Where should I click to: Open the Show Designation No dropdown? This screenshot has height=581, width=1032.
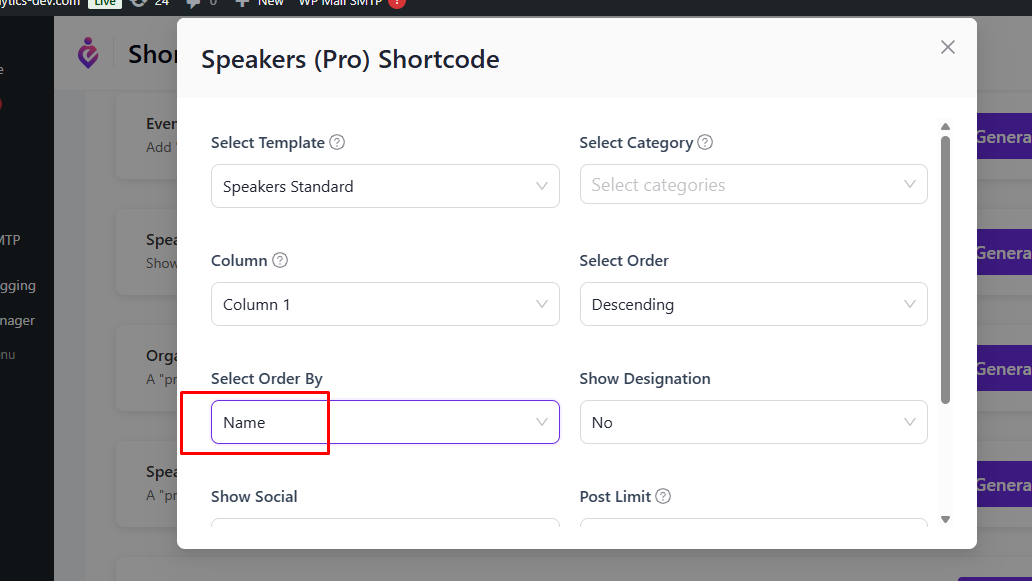point(754,422)
